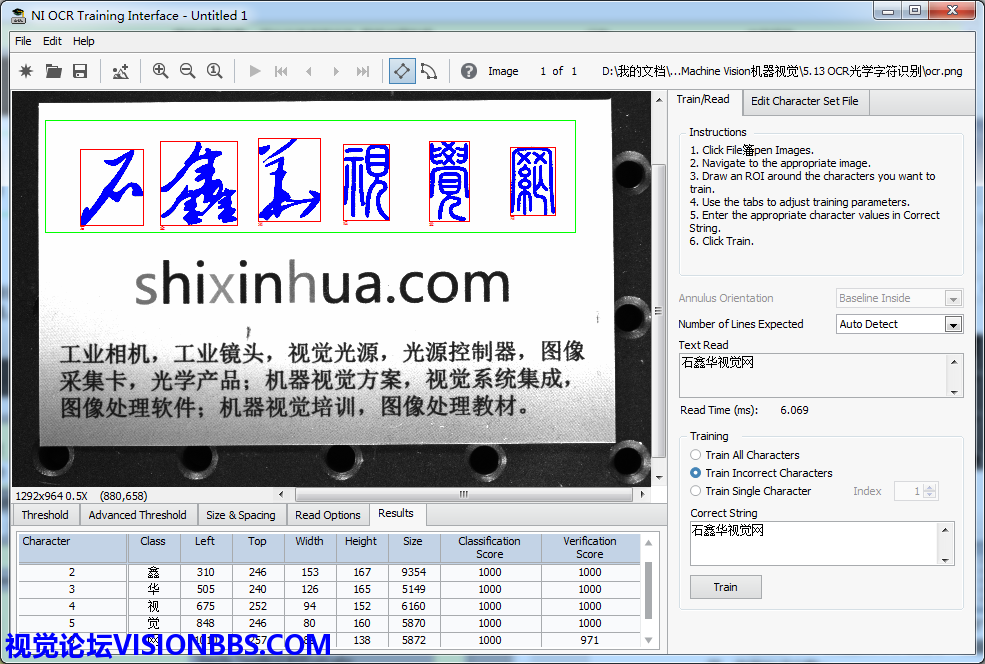Click the Classification Score column header
This screenshot has width=985, height=664.
pyautogui.click(x=489, y=548)
